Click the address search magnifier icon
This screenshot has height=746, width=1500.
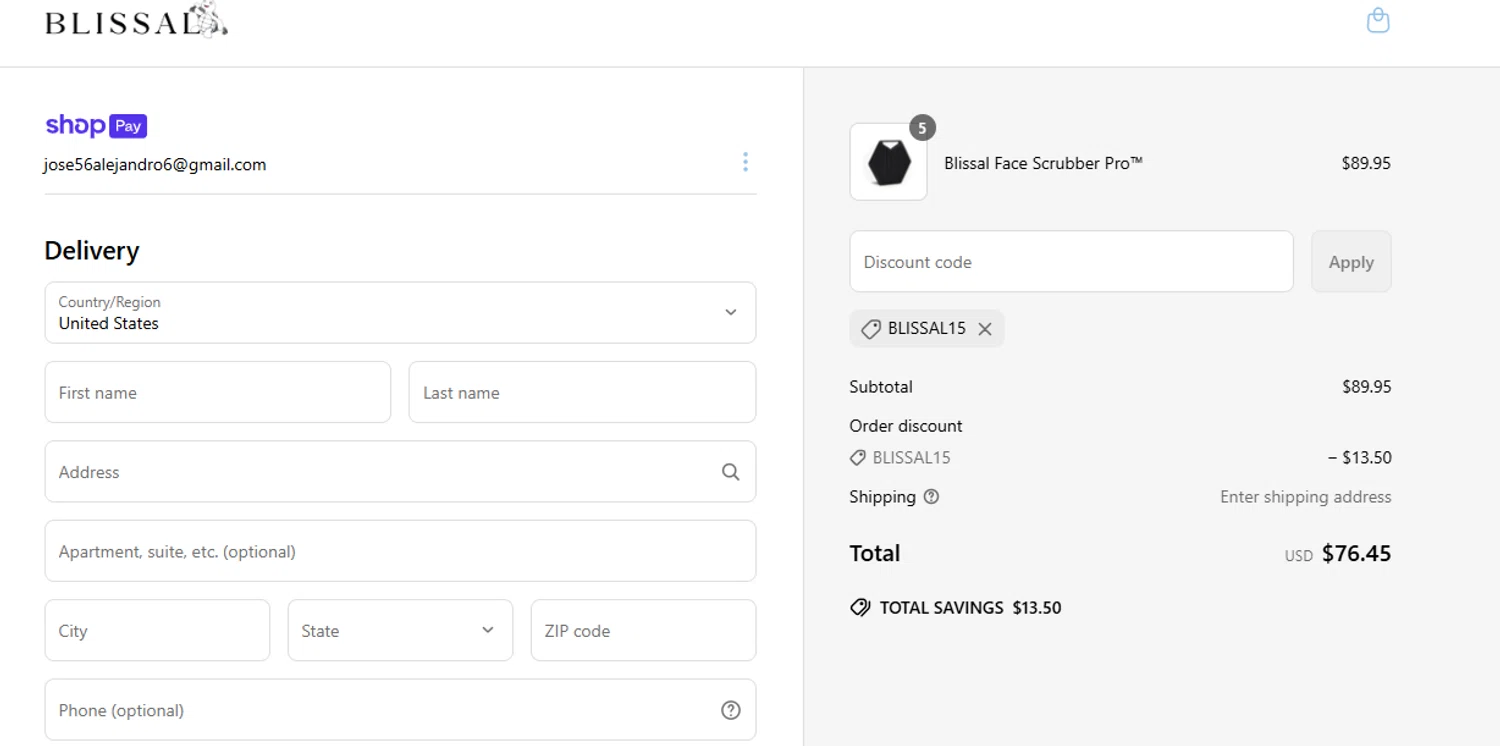click(x=731, y=472)
